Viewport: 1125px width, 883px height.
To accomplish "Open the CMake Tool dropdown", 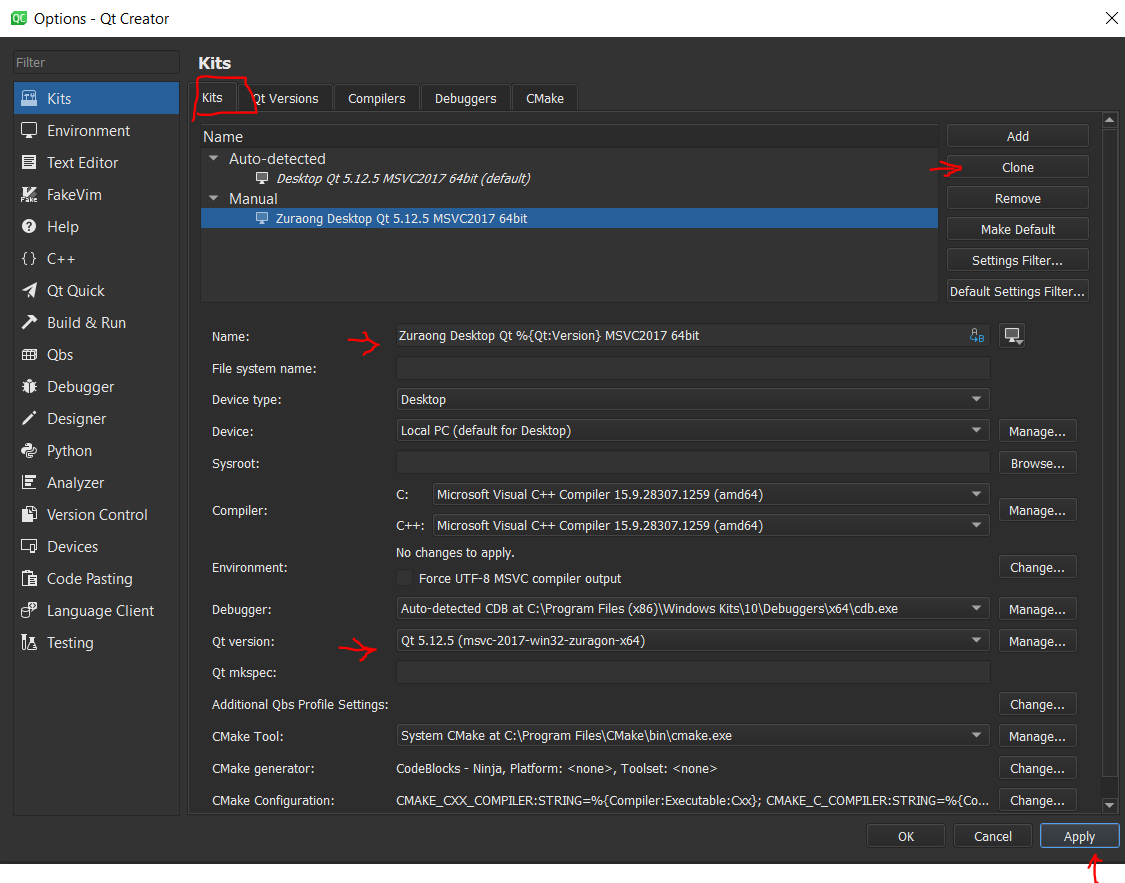I will coord(692,735).
